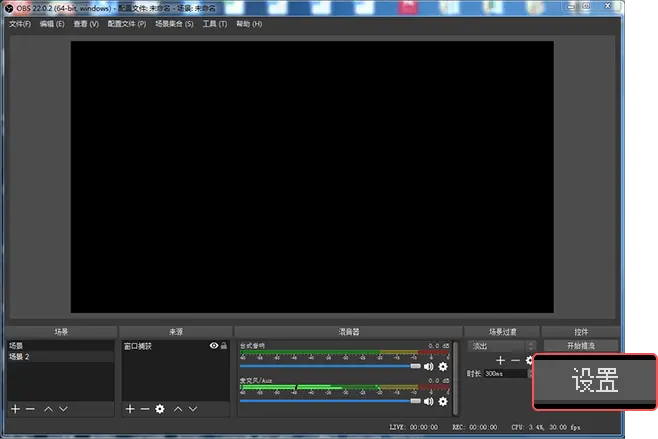Viewport: 658px width, 439px height.
Task: Click the 麦克风/Aux mixer channel label
Action: [256, 380]
